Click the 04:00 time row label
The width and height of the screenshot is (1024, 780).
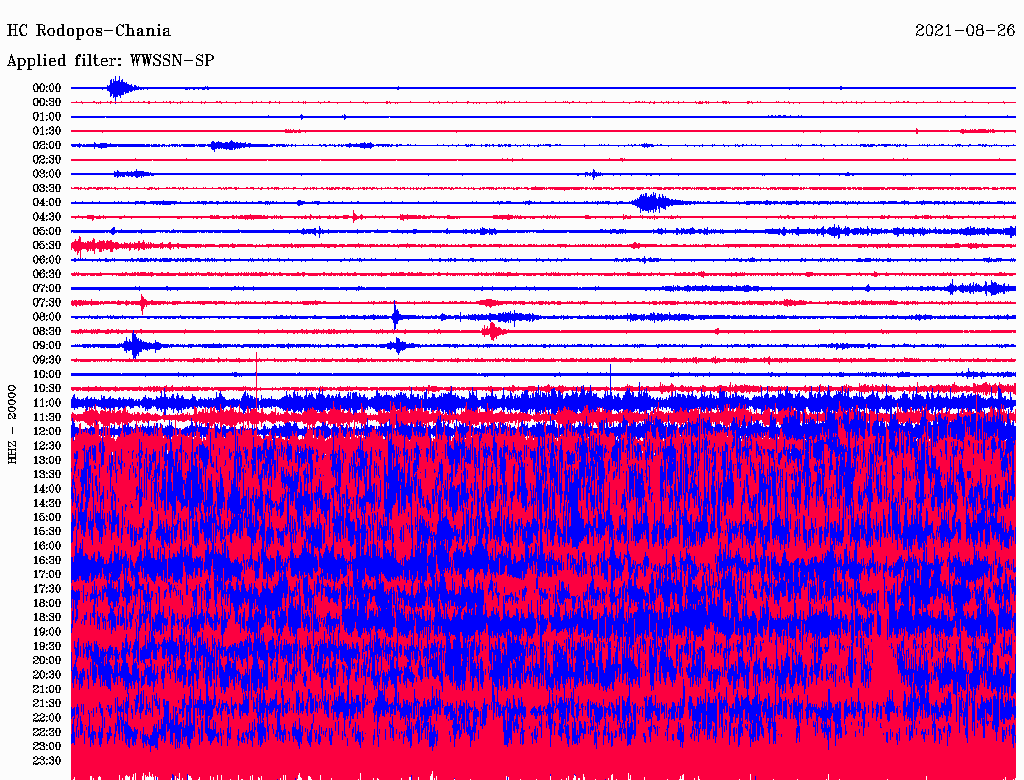(x=47, y=203)
